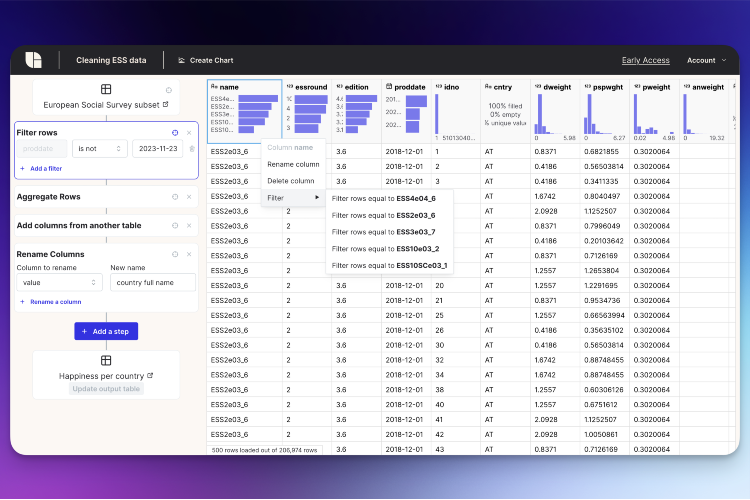Open the Happiness per country external link icon
Image resolution: width=750 pixels, height=500 pixels.
pos(150,376)
